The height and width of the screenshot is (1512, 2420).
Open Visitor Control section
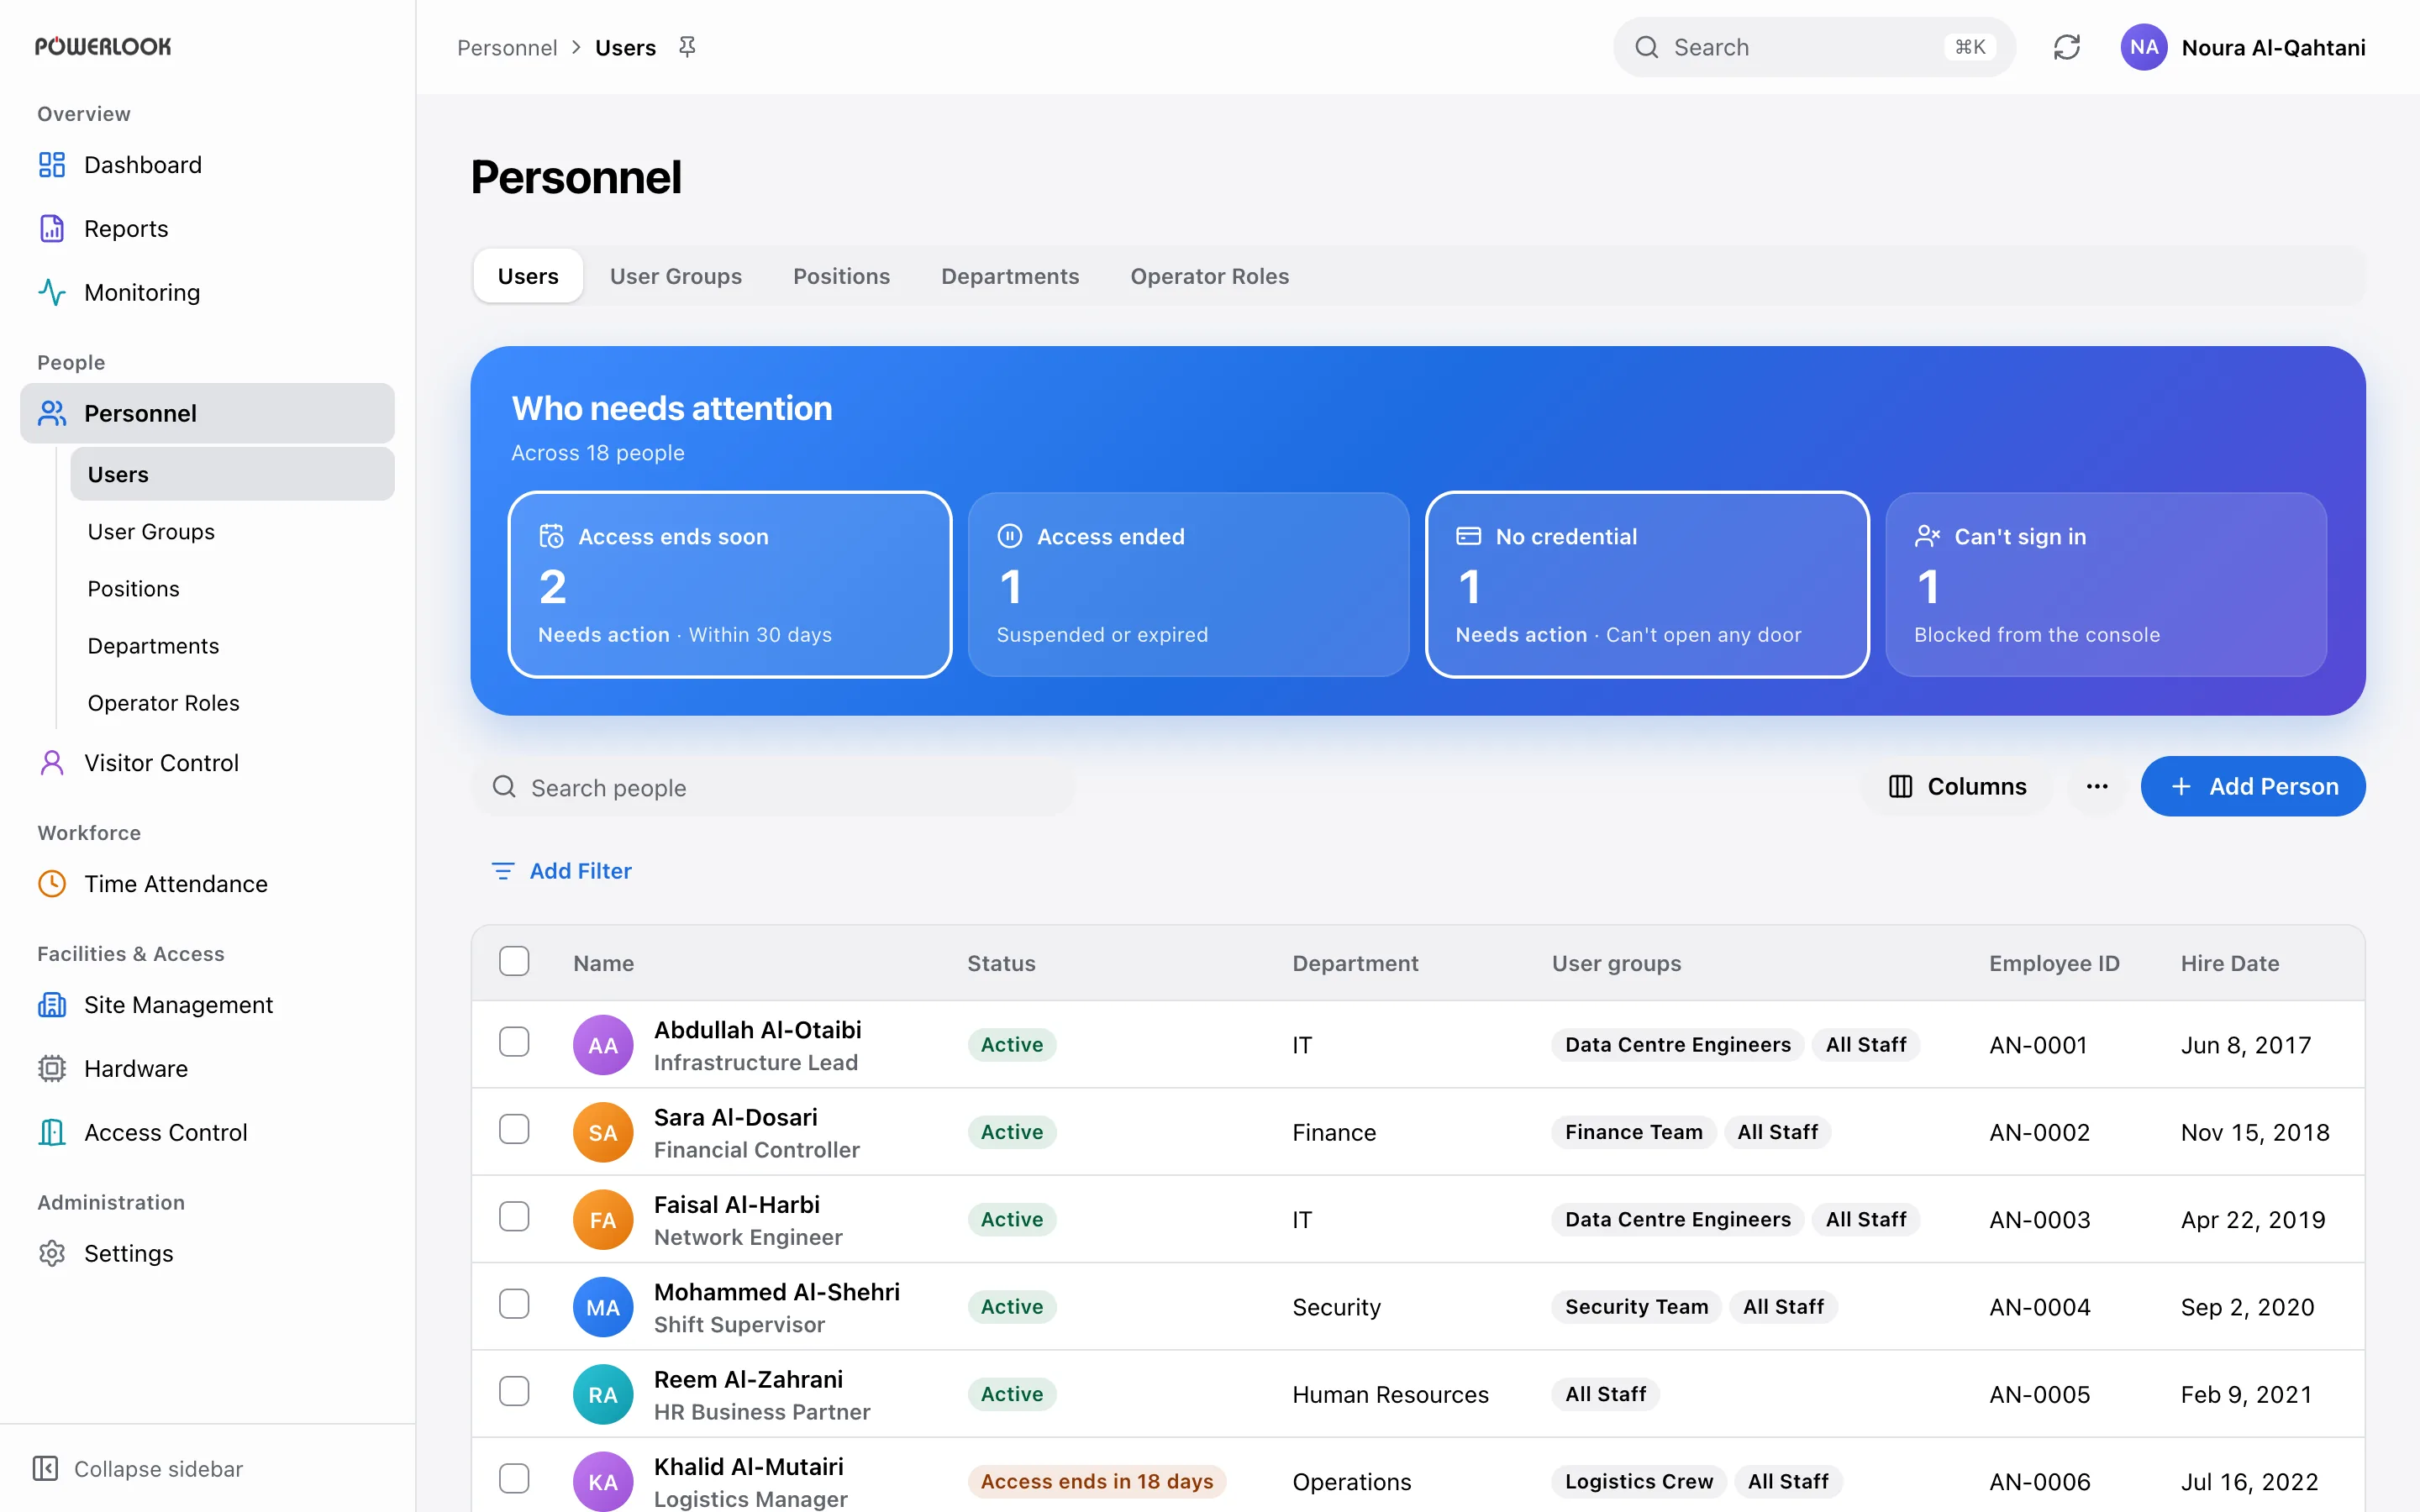pyautogui.click(x=207, y=763)
